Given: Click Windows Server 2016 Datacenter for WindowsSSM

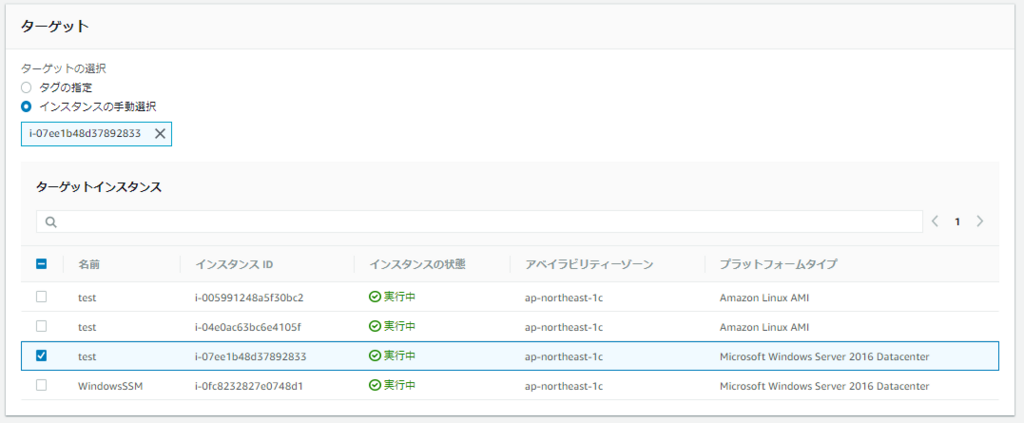Looking at the screenshot, I should [x=824, y=386].
